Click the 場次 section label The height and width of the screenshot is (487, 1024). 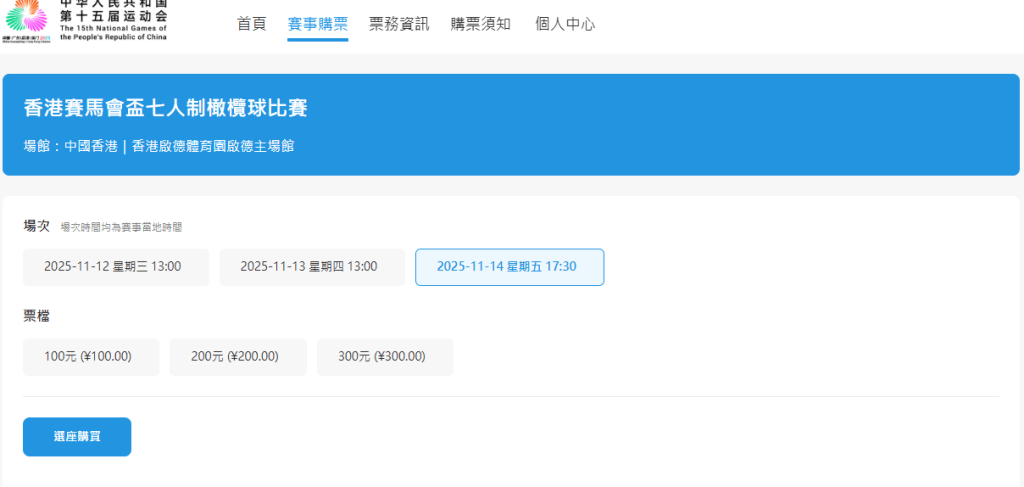coord(37,227)
